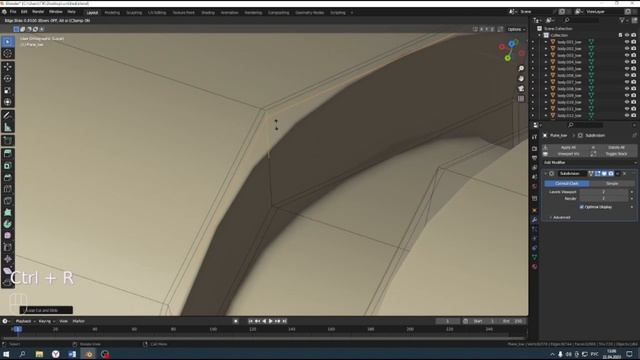640x360 pixels.
Task: Select the Select Box tool
Action: (x=8, y=42)
